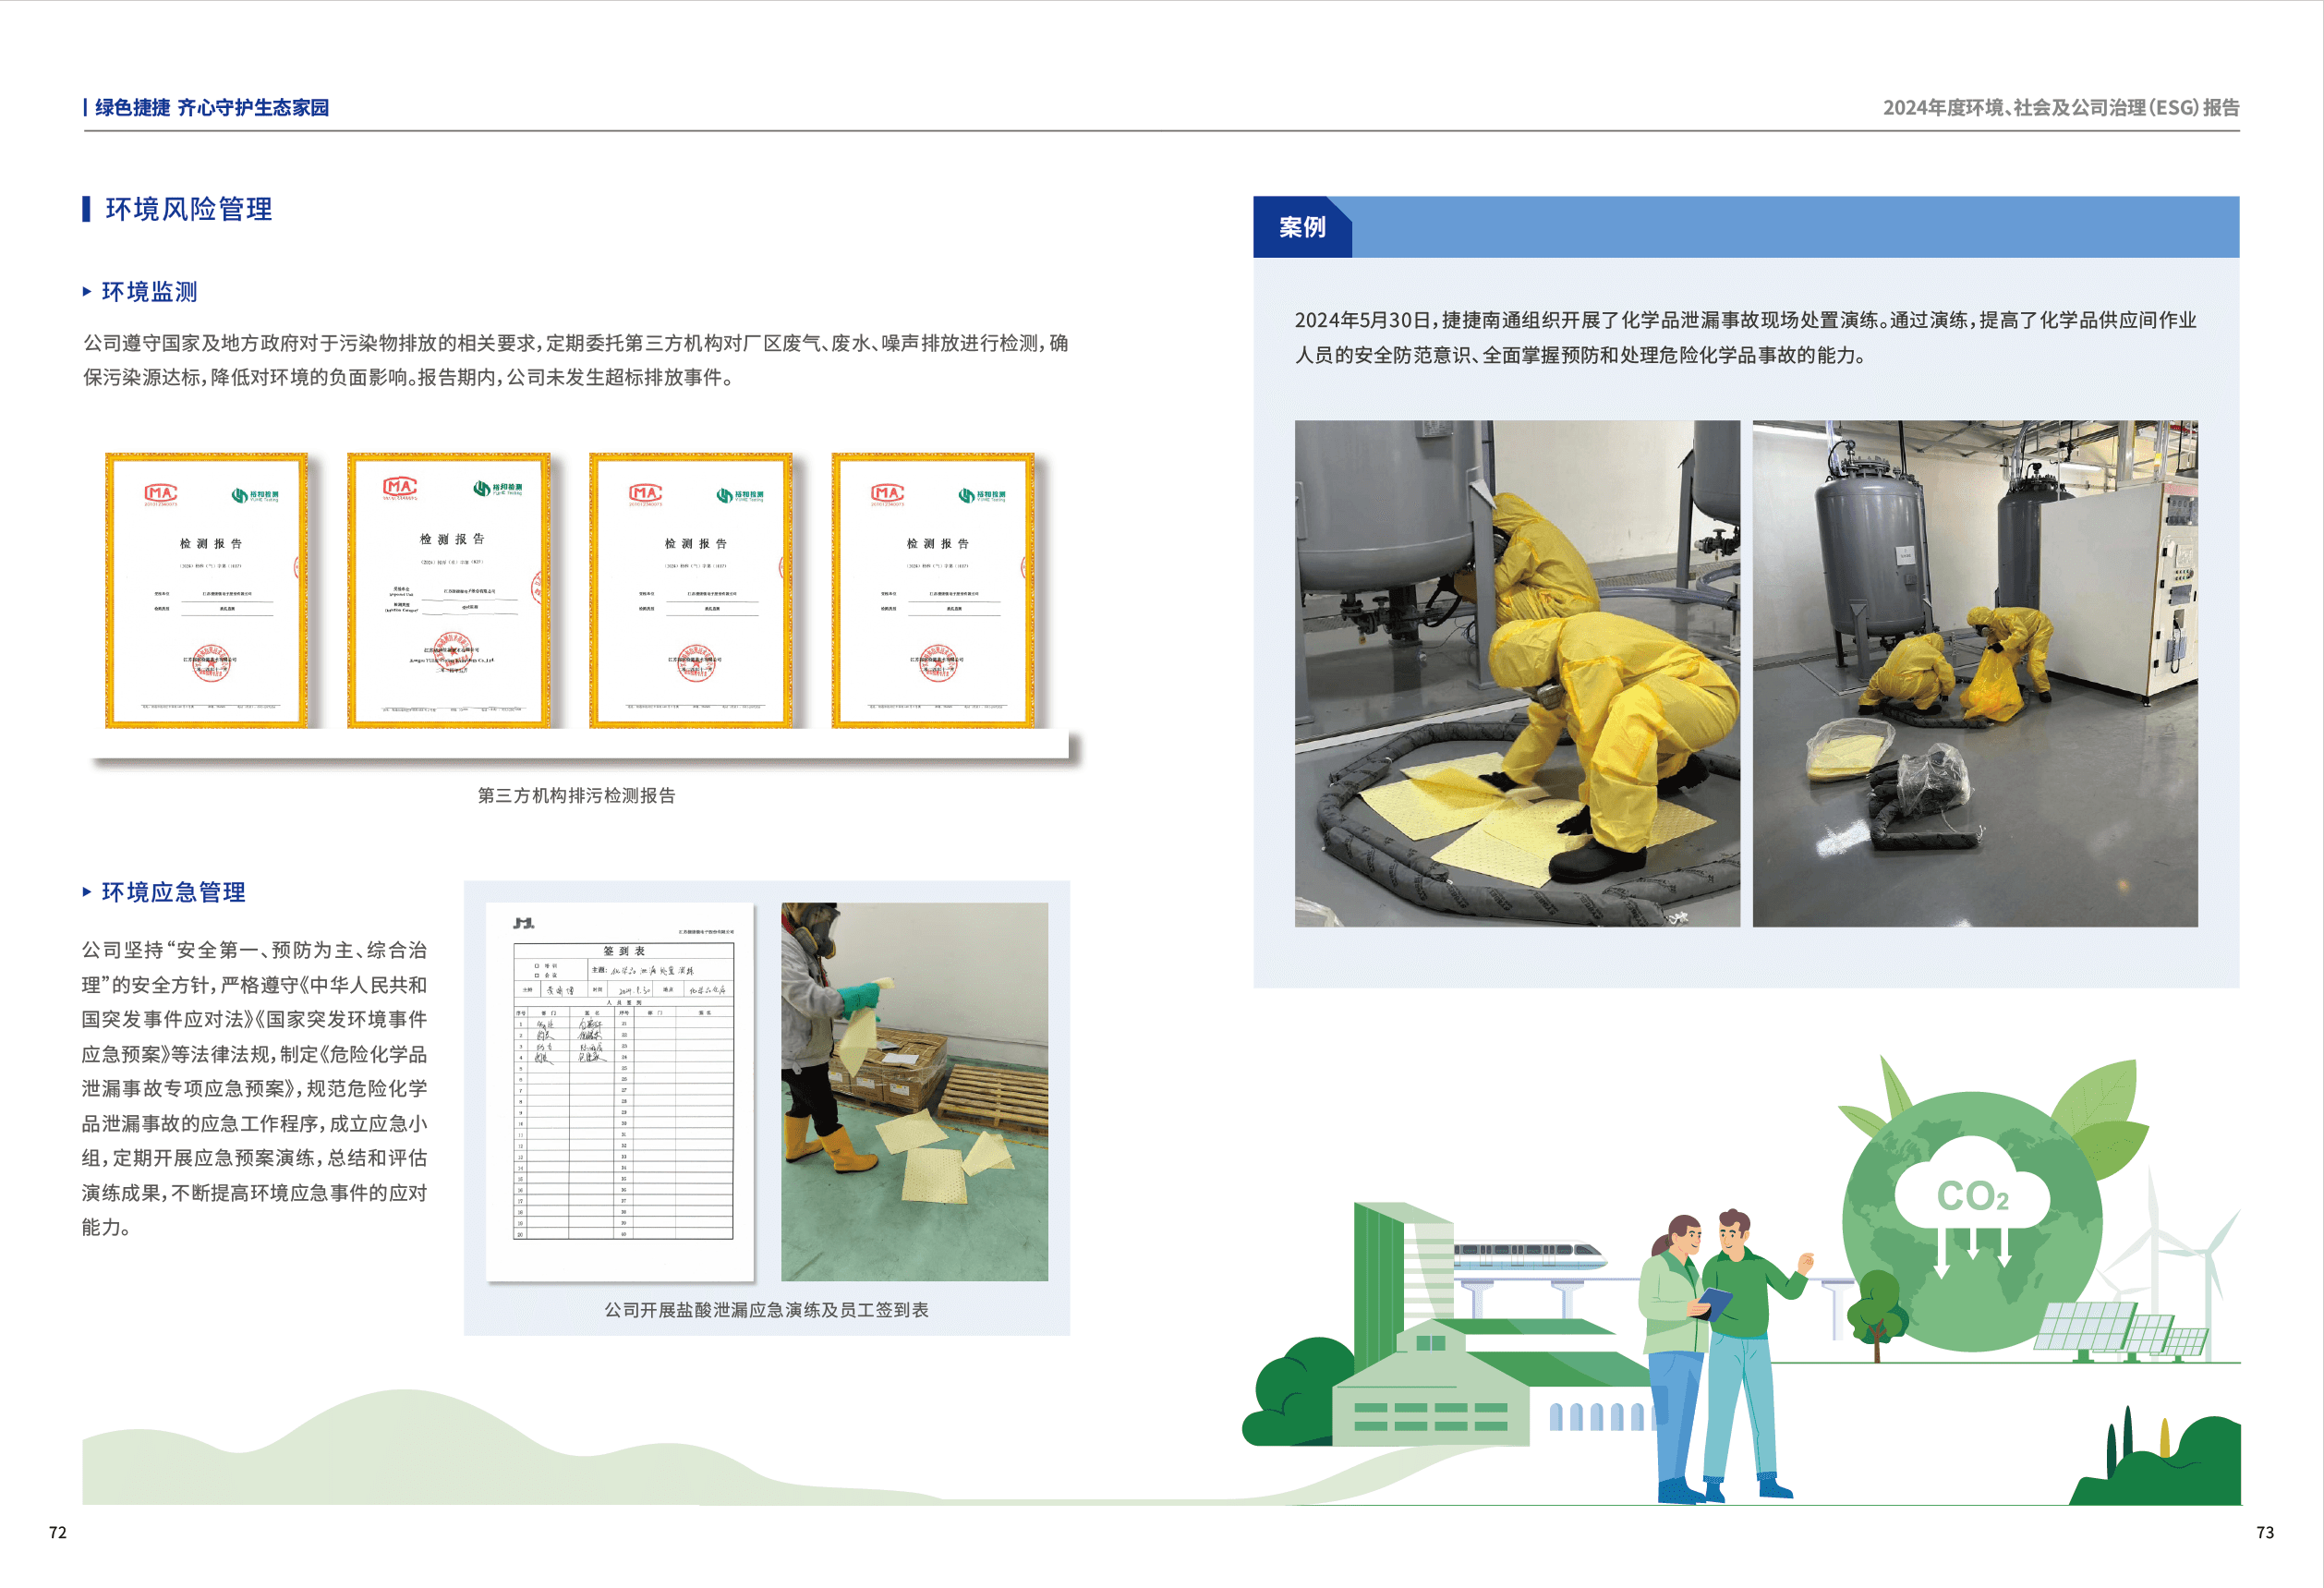The image size is (2324, 1588).
Task: Click the red official seal on second report
Action: (452, 651)
